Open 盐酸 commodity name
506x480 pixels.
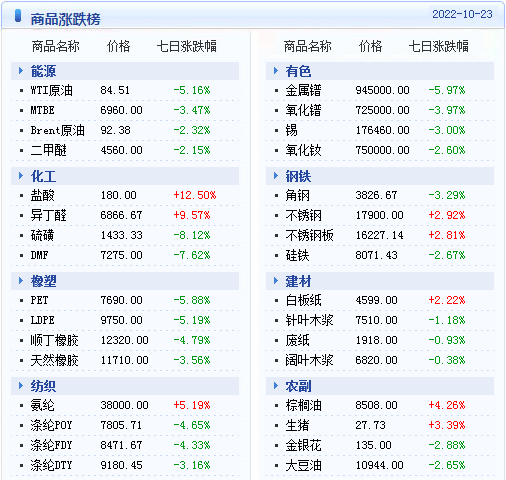[x=42, y=195]
